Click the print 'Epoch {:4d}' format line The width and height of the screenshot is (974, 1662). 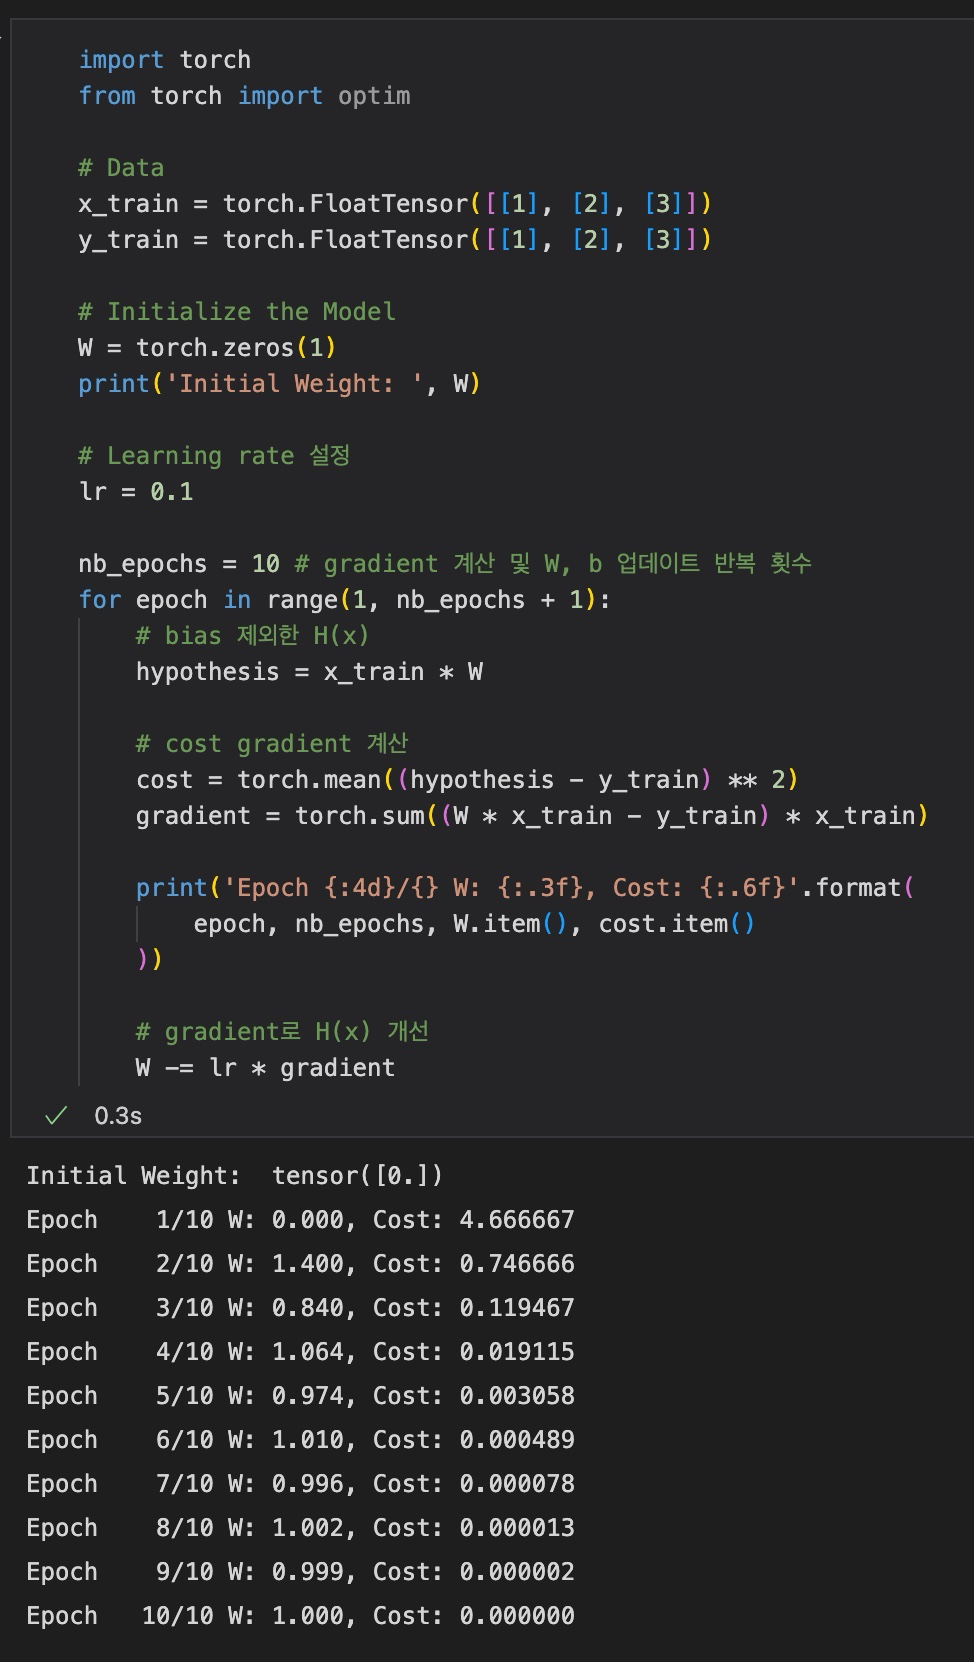click(x=525, y=888)
